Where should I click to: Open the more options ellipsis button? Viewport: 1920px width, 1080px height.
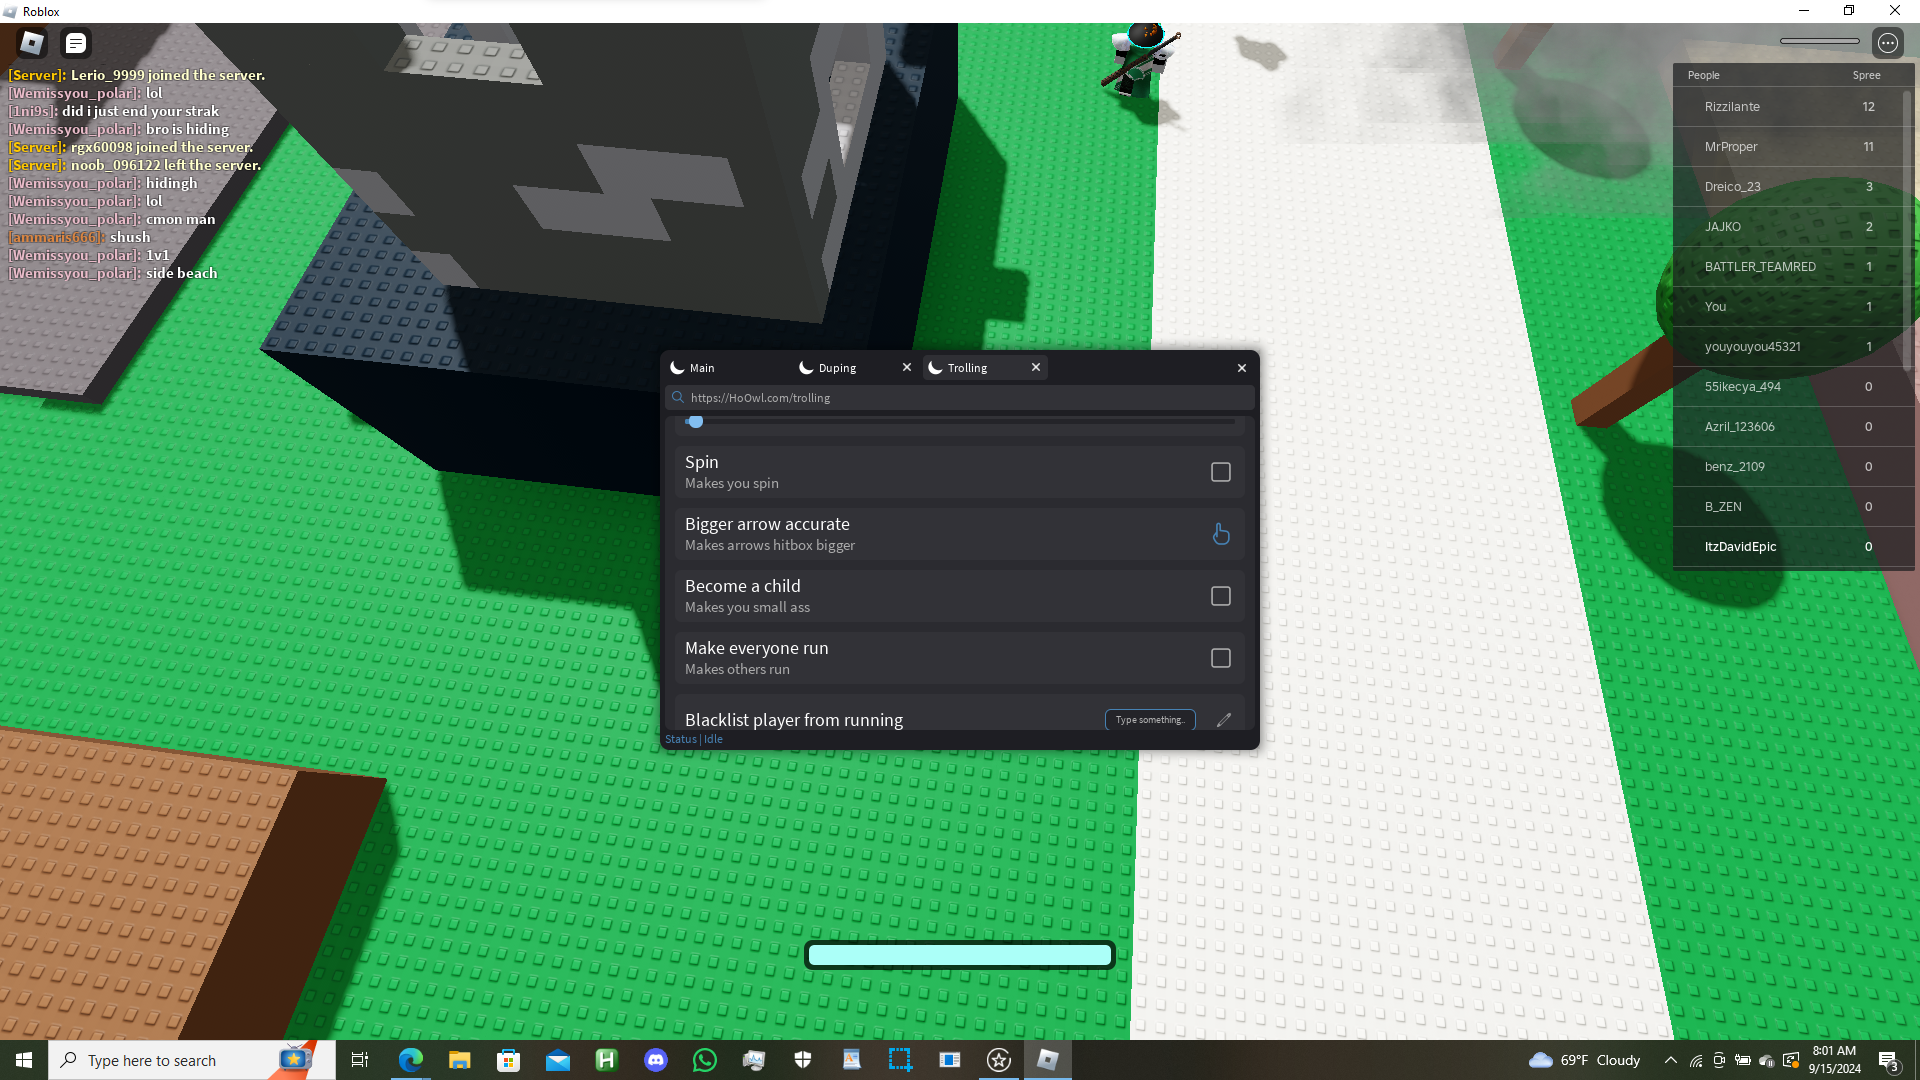pyautogui.click(x=1887, y=43)
